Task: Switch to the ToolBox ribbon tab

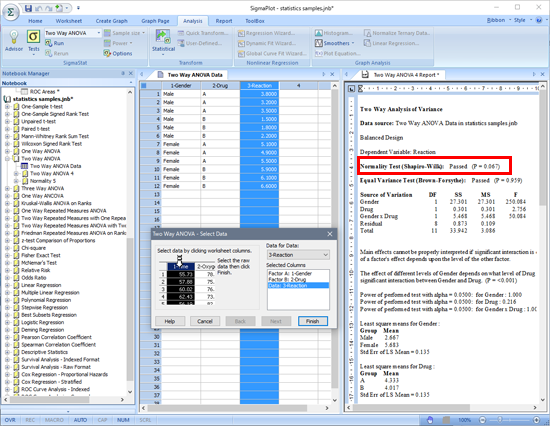Action: pyautogui.click(x=255, y=21)
